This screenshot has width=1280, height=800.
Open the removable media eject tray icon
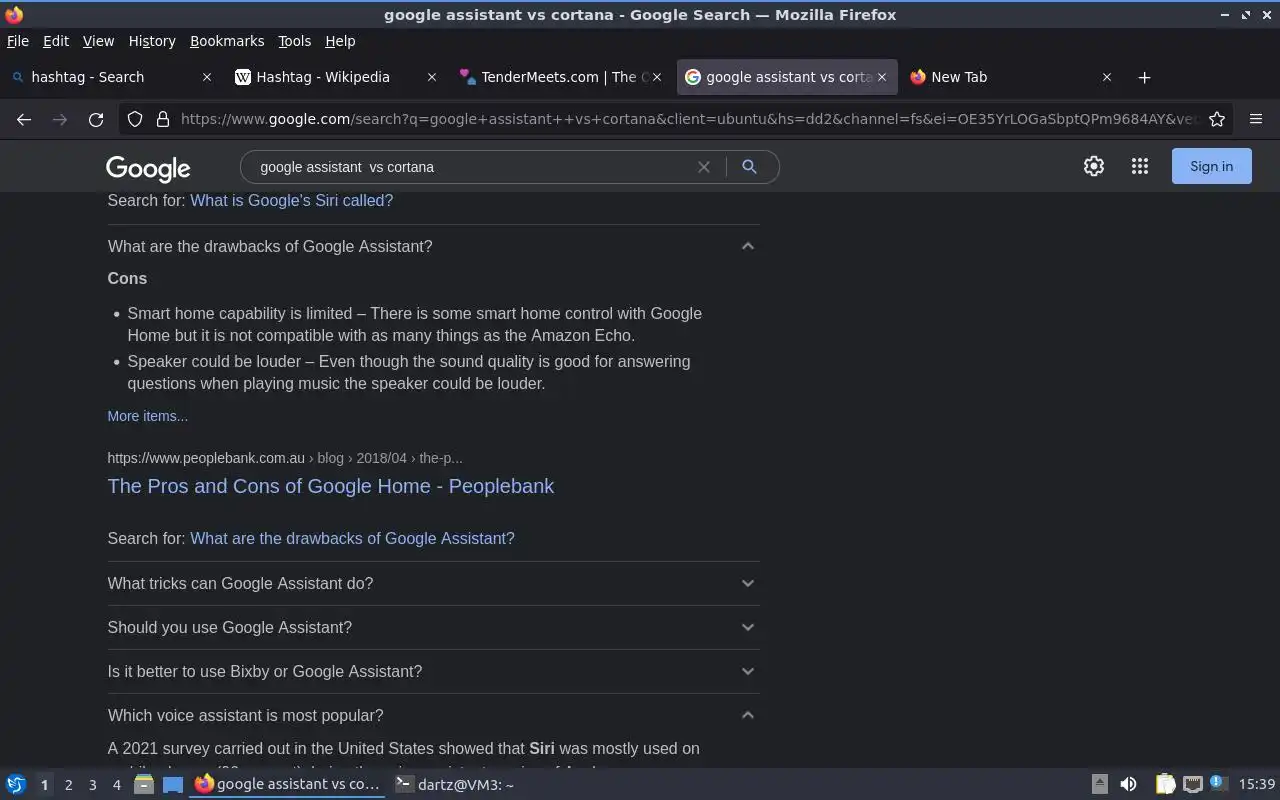1099,785
